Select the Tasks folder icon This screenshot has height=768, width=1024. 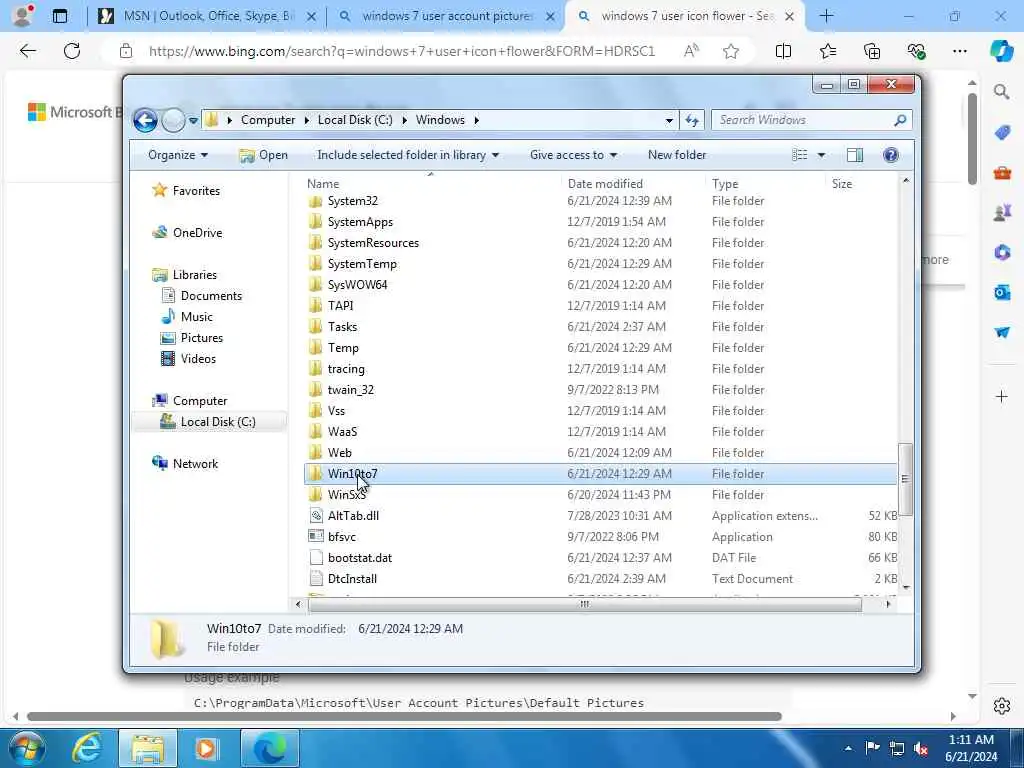pos(315,327)
